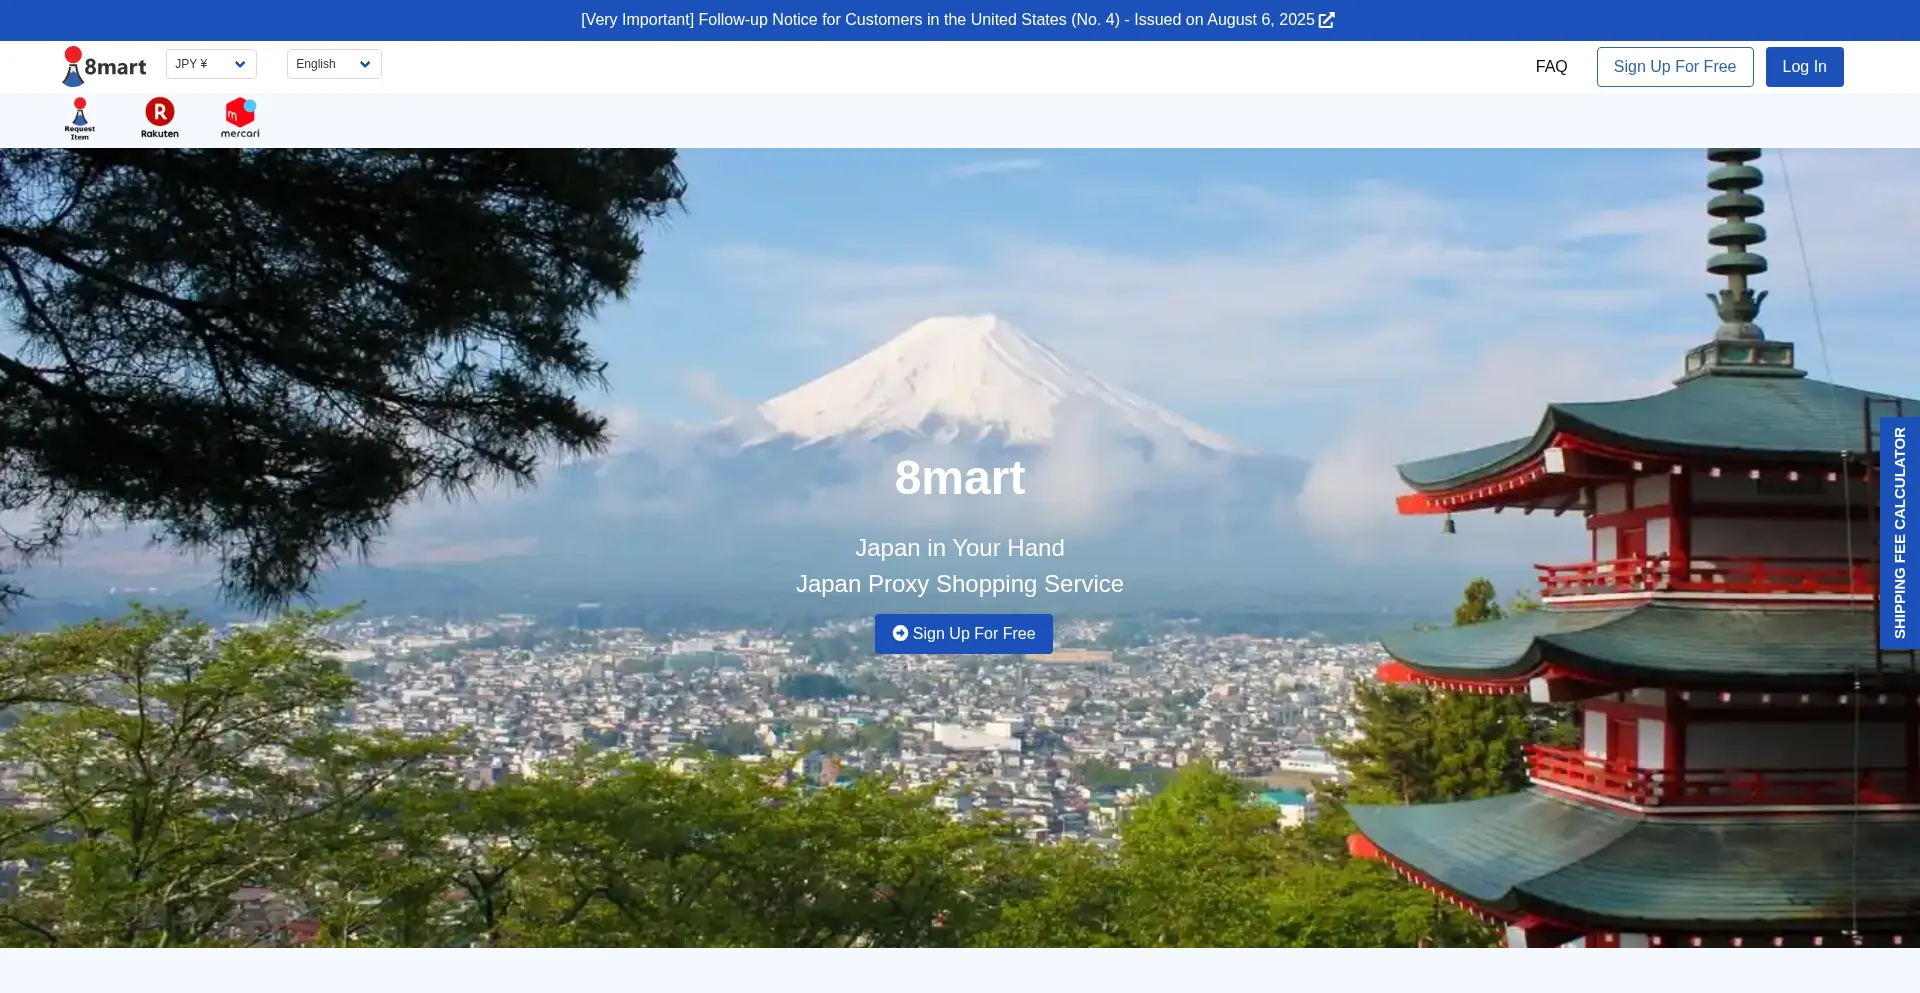This screenshot has height=993, width=1920.
Task: Read the Very Important United States notice
Action: tap(946, 20)
